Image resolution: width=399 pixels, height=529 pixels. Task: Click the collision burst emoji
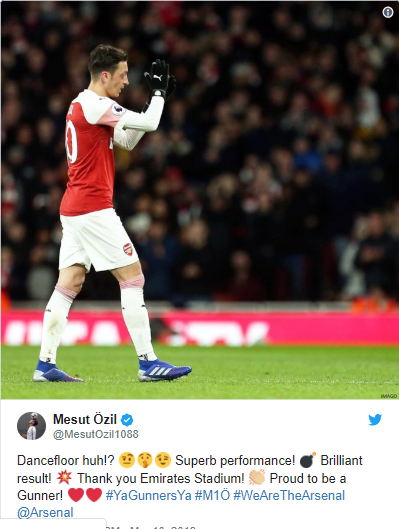pos(64,478)
